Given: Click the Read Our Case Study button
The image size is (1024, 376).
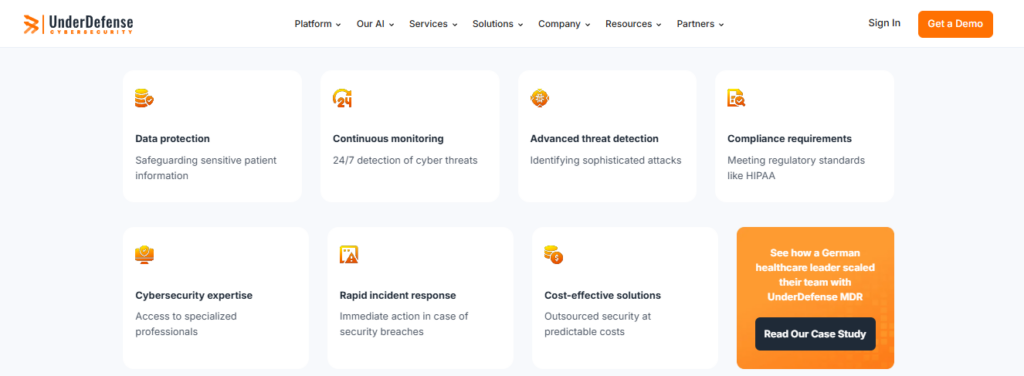Looking at the screenshot, I should [x=815, y=334].
